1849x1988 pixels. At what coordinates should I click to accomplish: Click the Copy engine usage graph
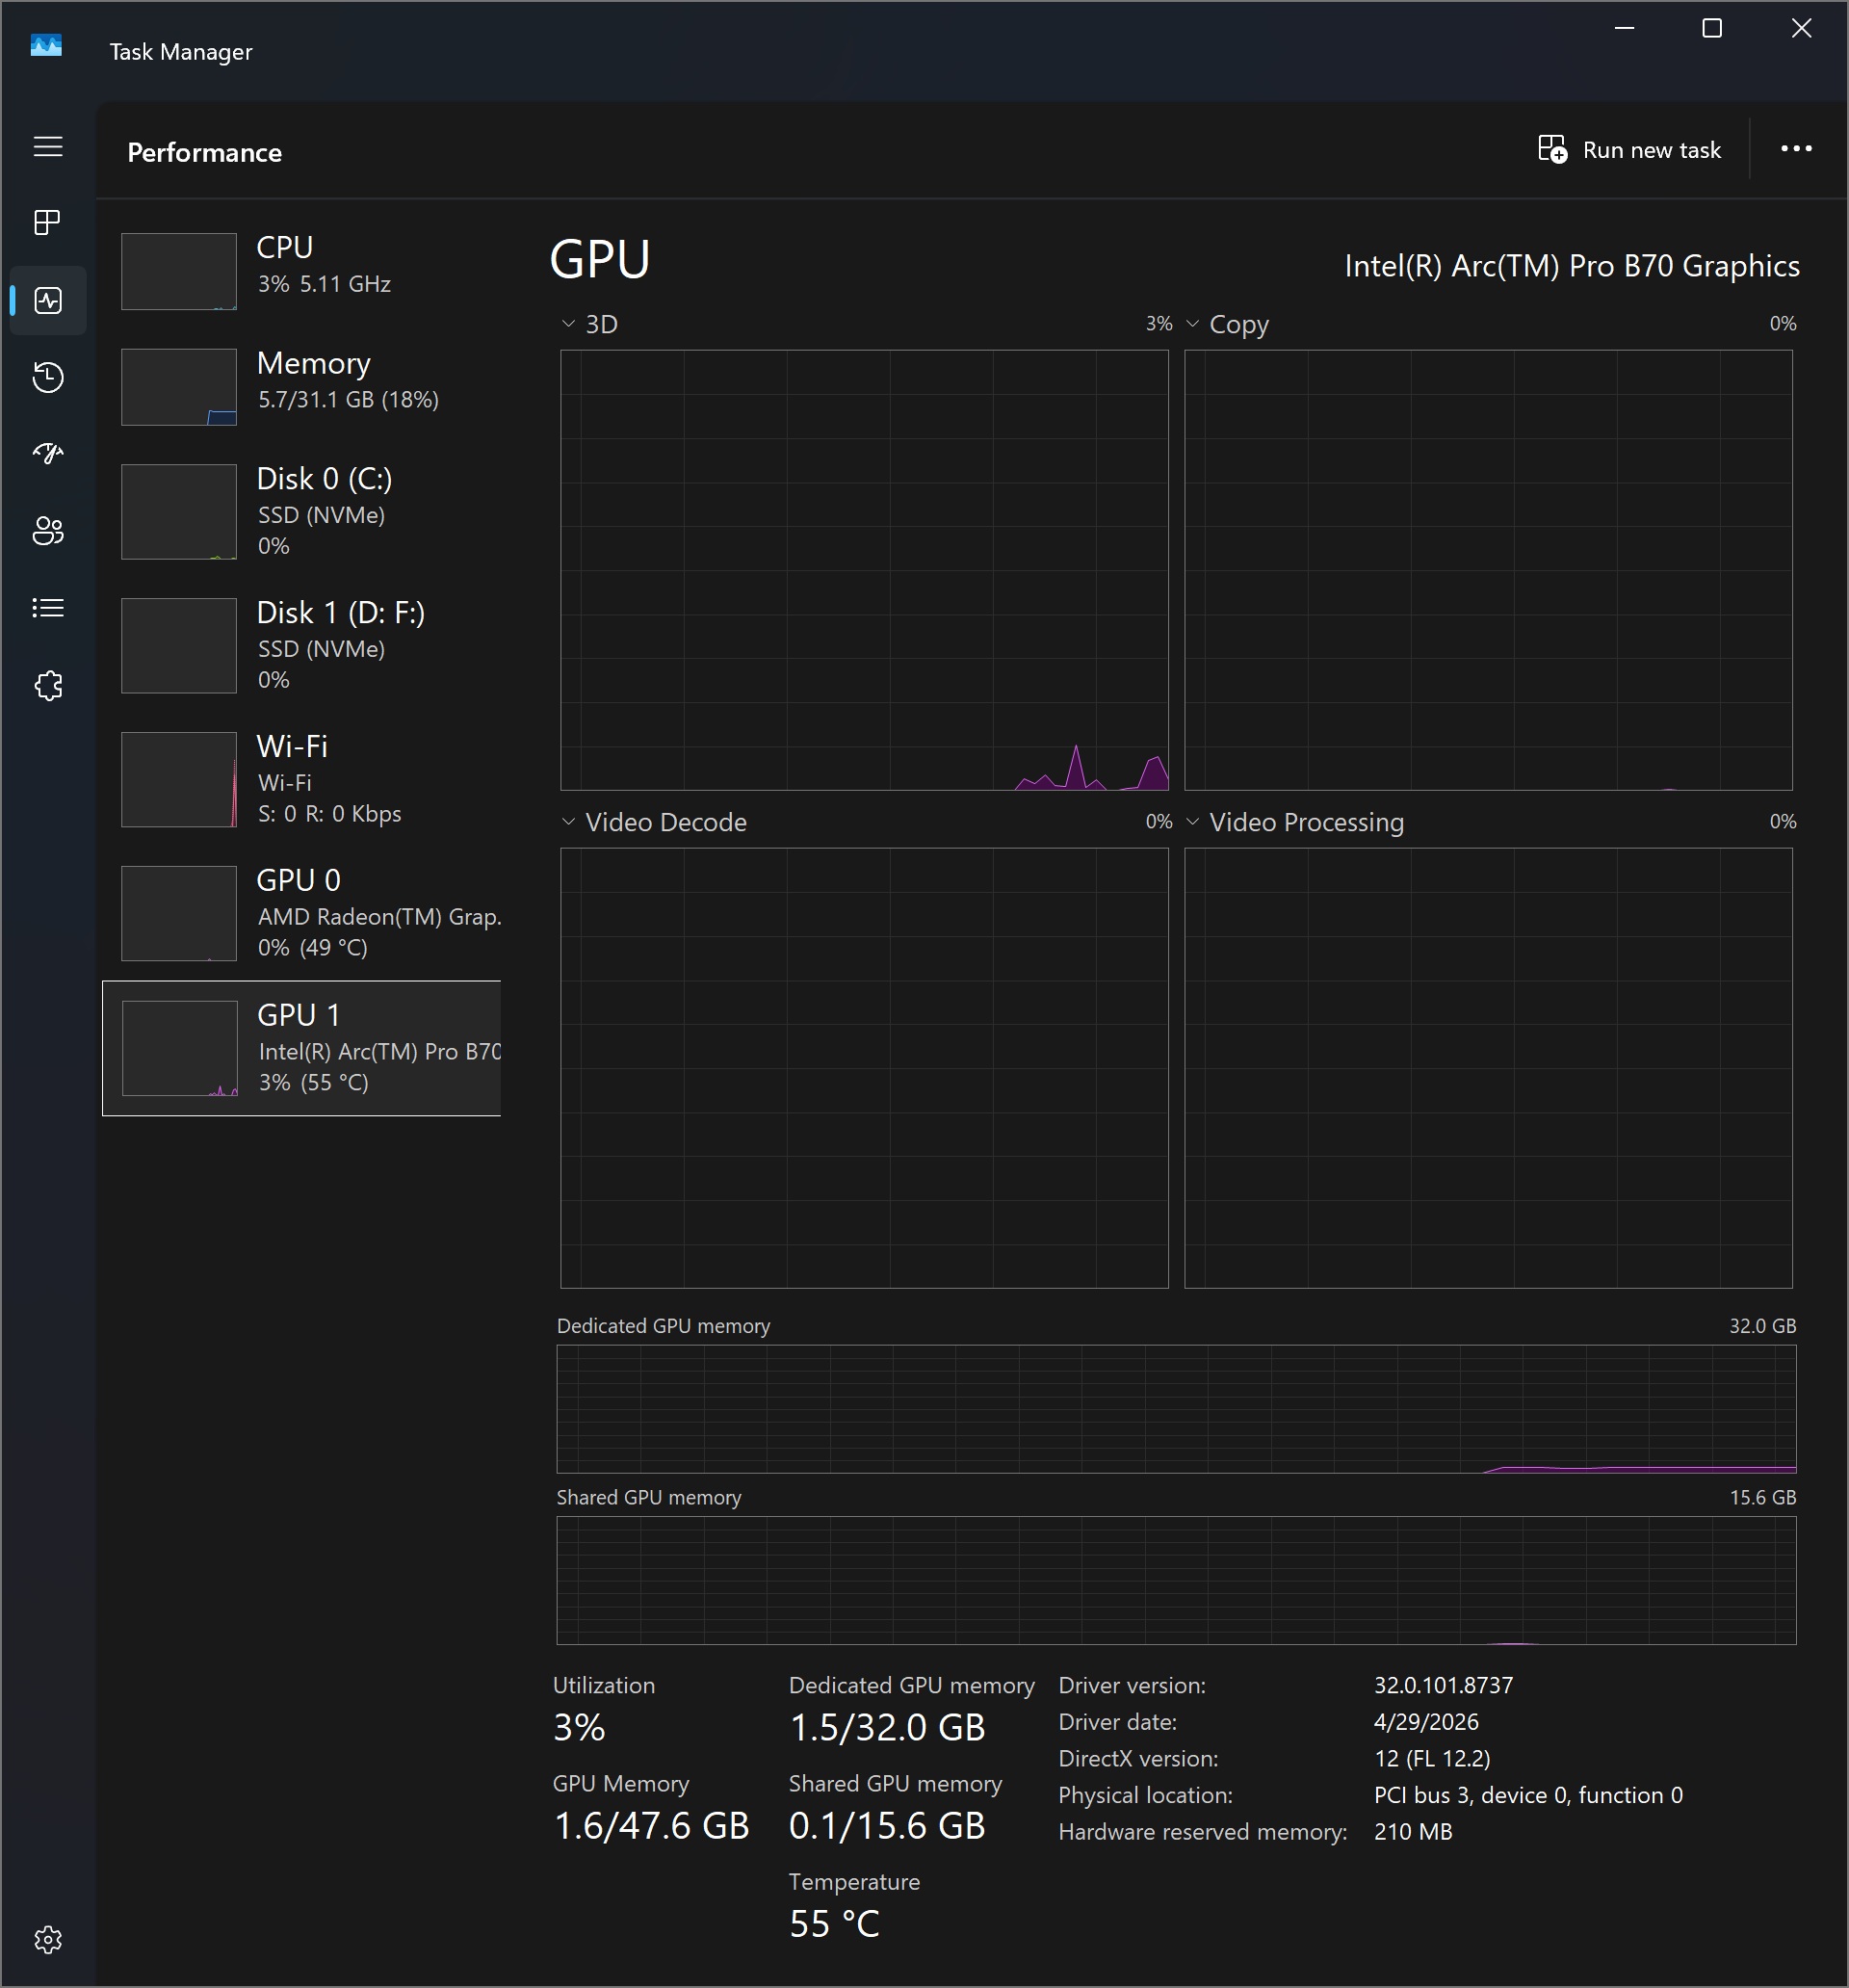[x=1488, y=570]
